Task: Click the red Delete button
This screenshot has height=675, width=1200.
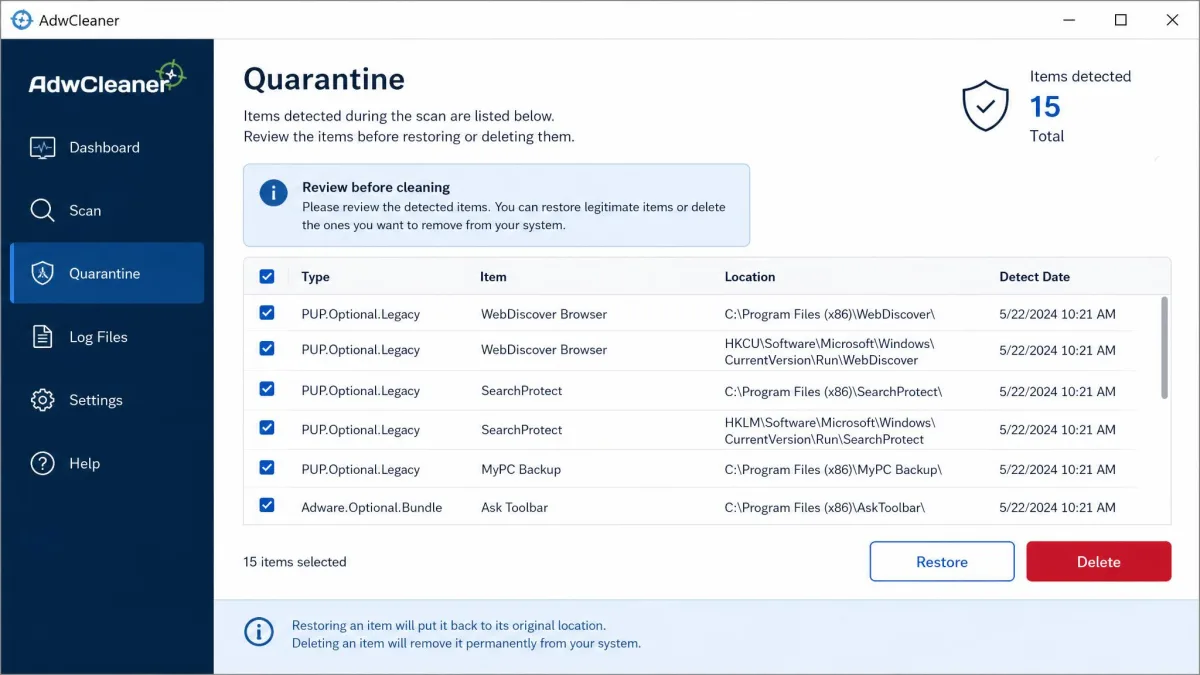Action: coord(1098,562)
